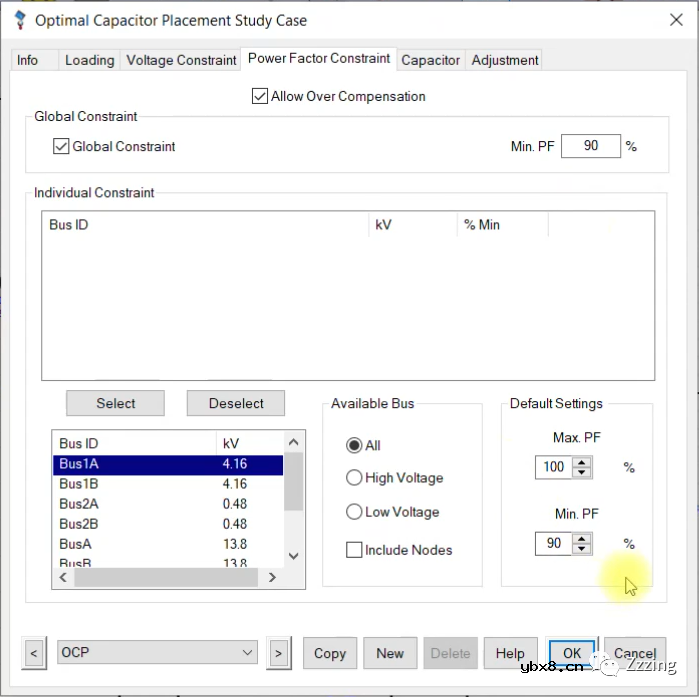The width and height of the screenshot is (699, 697).
Task: Select the Low Voltage radio option
Action: pyautogui.click(x=353, y=512)
